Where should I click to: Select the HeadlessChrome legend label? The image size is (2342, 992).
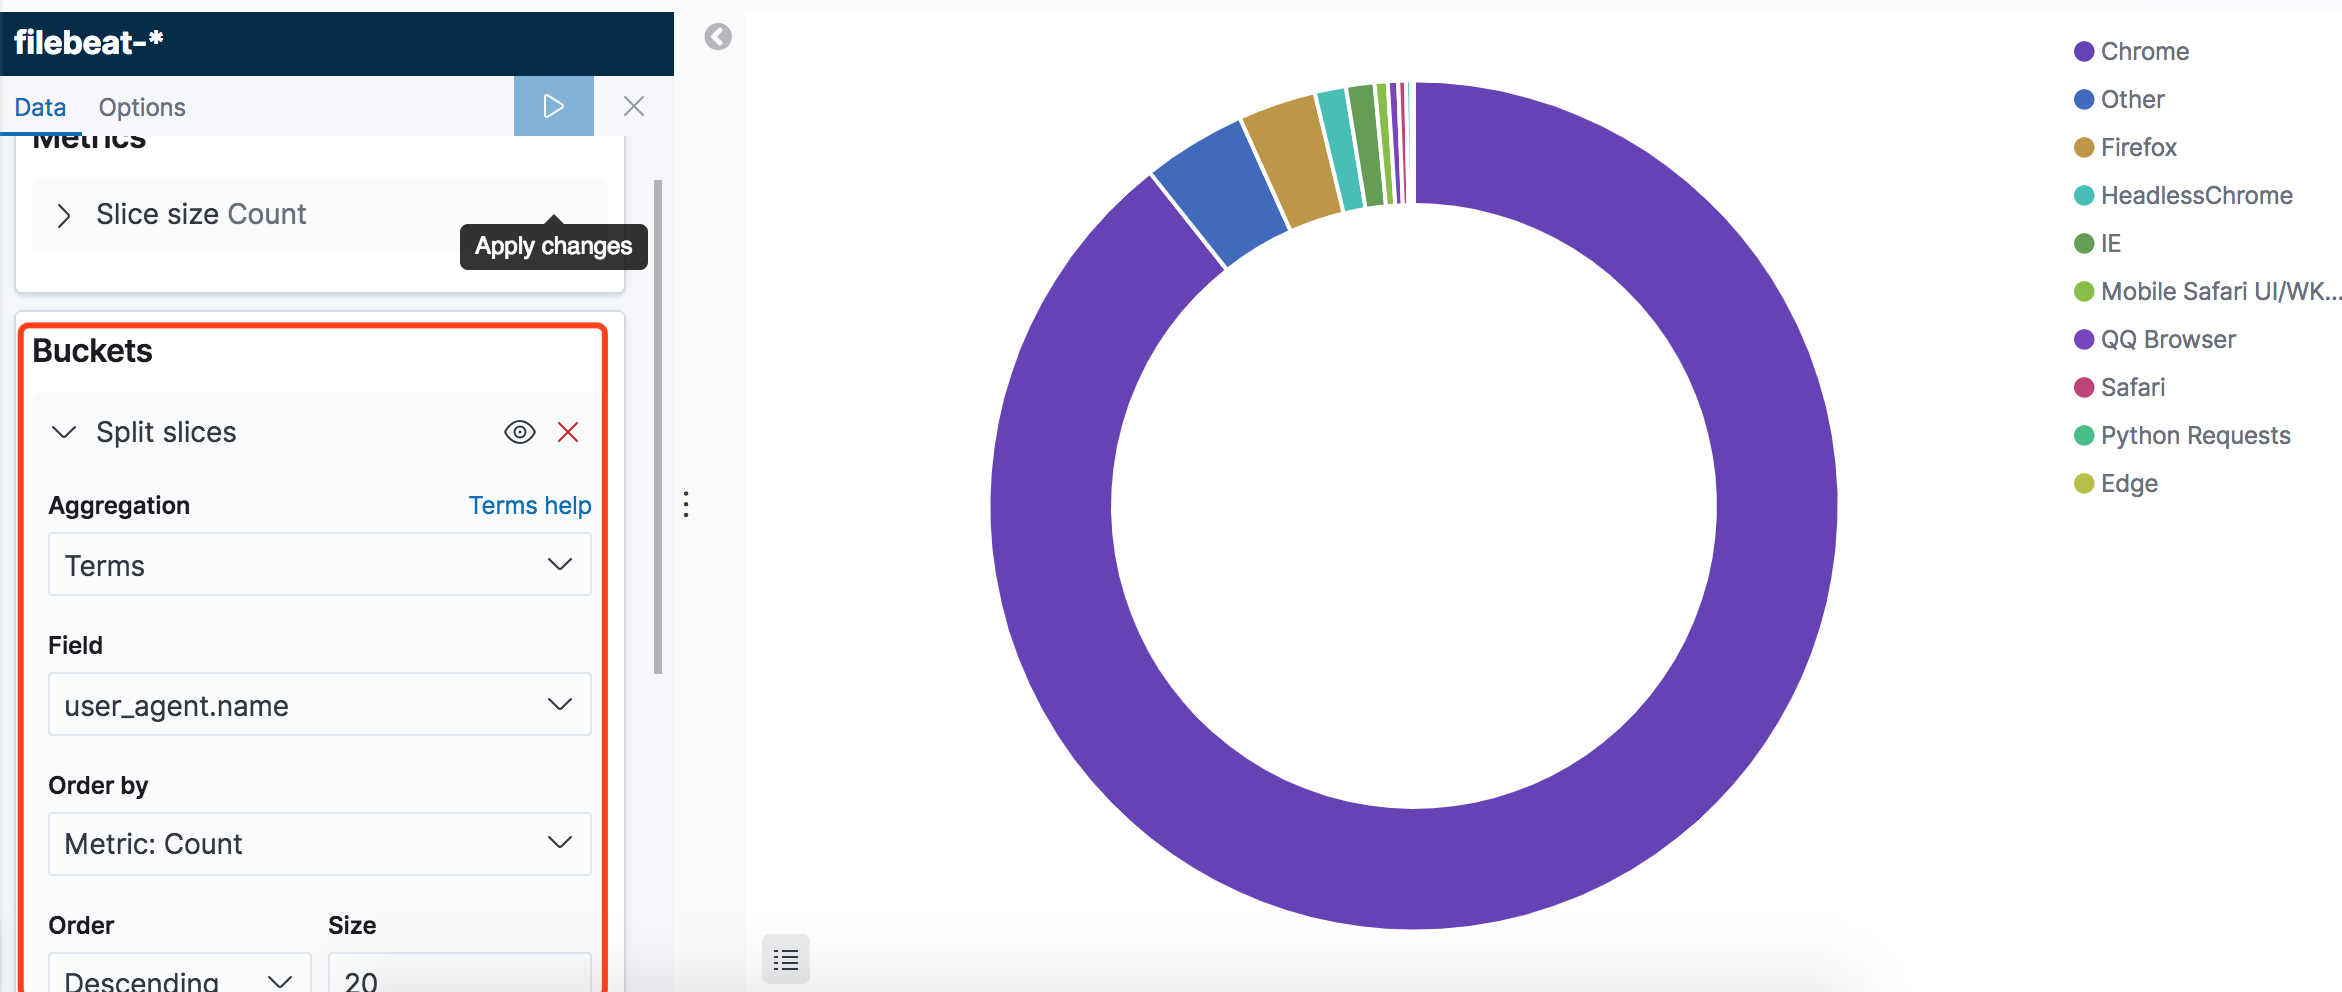pyautogui.click(x=2197, y=196)
